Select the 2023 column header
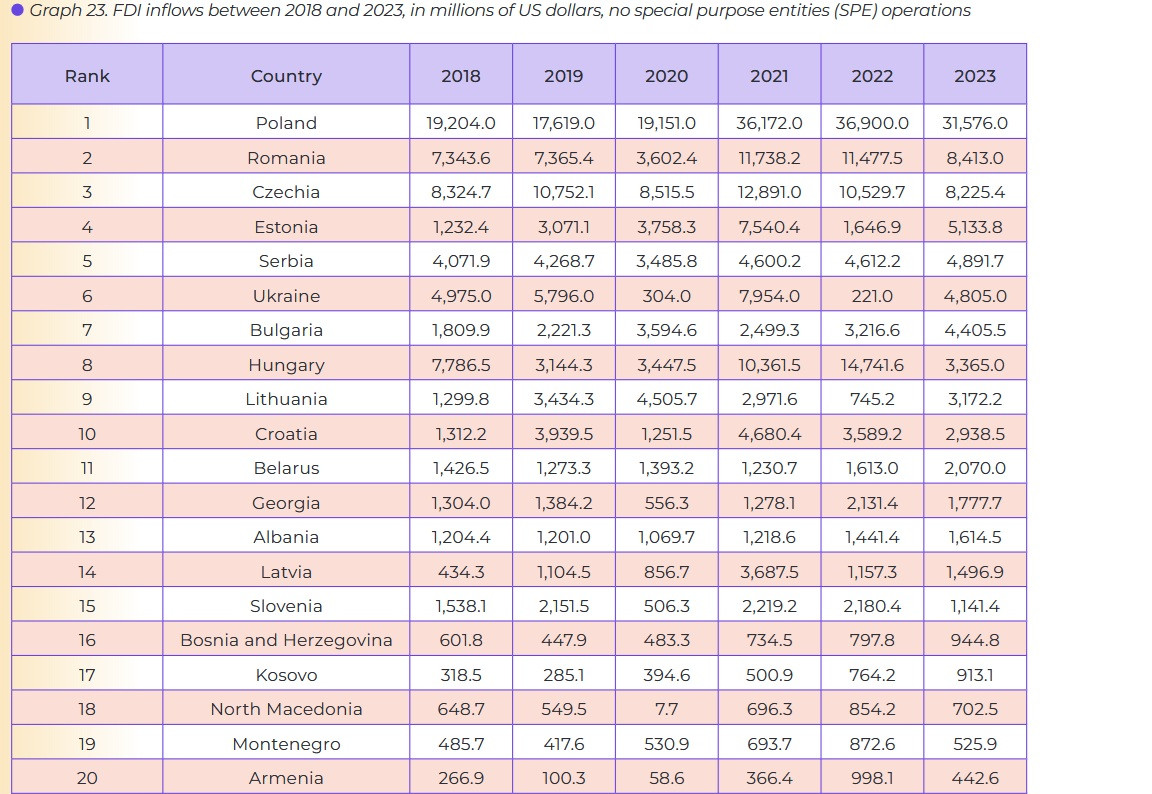The width and height of the screenshot is (1152, 794). [x=974, y=76]
